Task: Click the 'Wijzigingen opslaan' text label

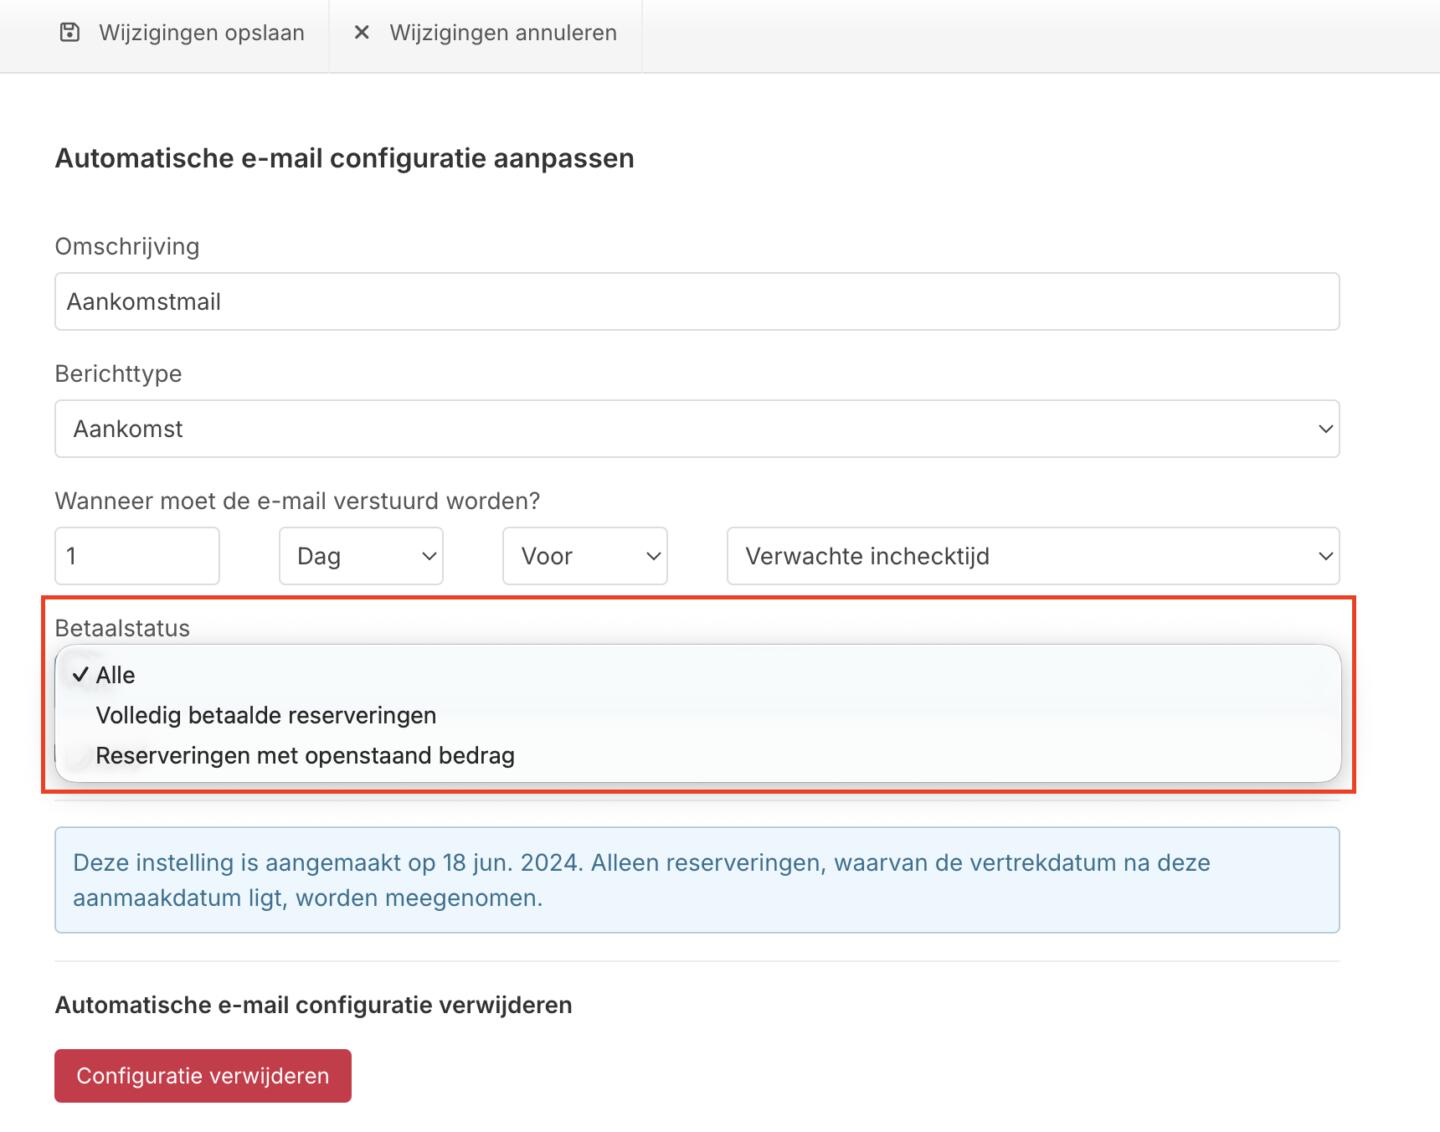Action: pyautogui.click(x=201, y=33)
